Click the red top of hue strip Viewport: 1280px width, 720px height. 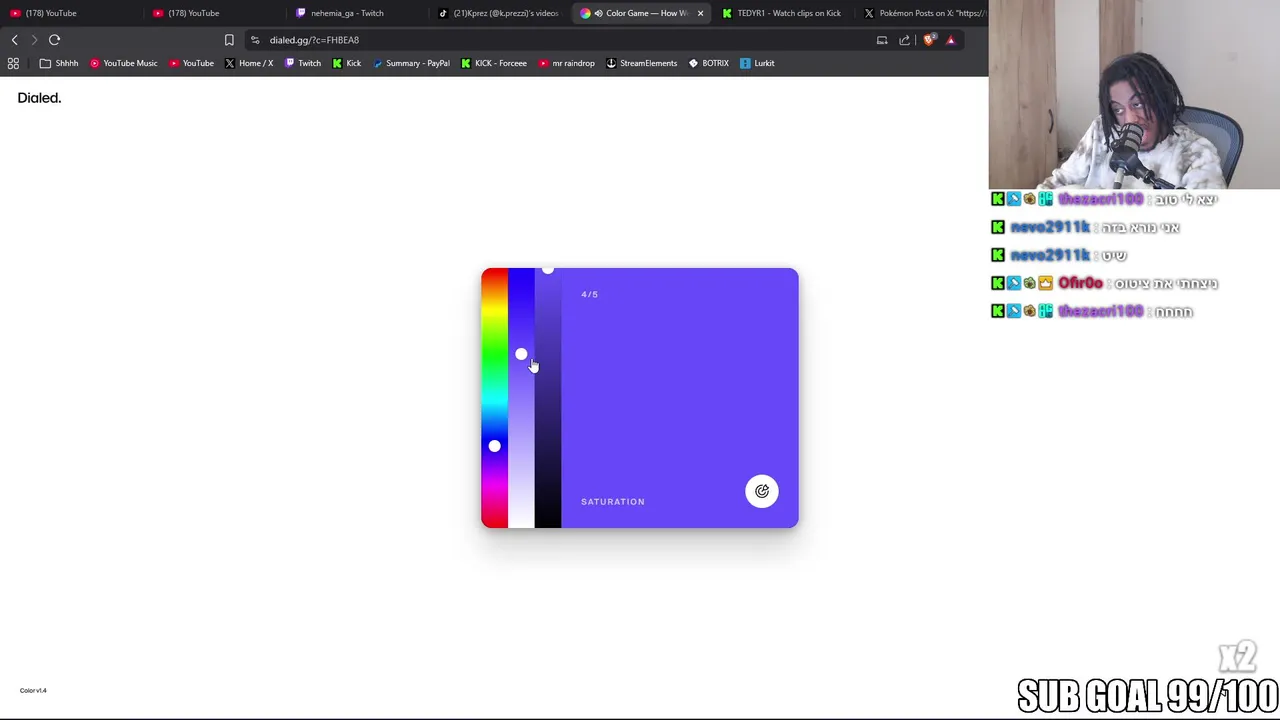tap(494, 275)
